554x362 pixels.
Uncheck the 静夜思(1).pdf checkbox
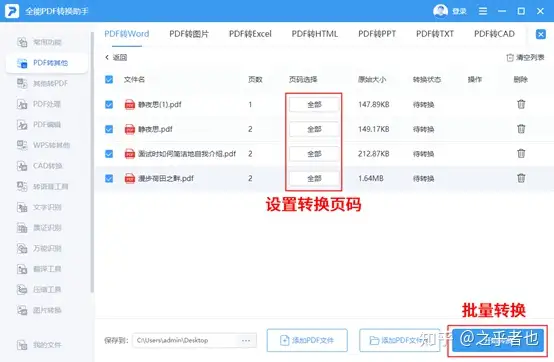pos(109,105)
